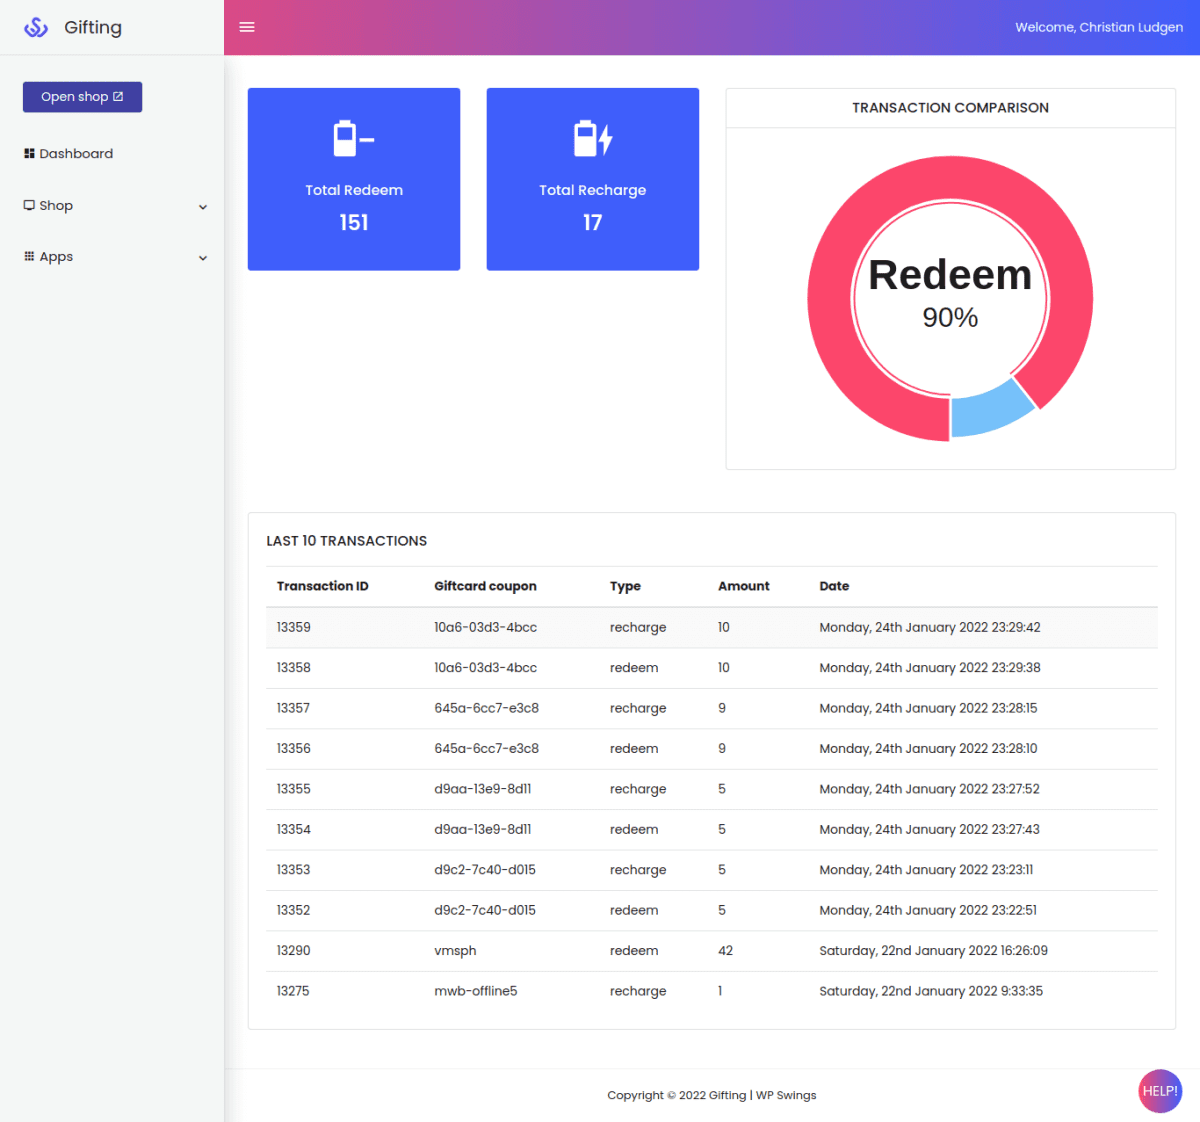Collapse the sidebar with the menu toggle
Screen dimensions: 1200x1122
pyautogui.click(x=247, y=27)
